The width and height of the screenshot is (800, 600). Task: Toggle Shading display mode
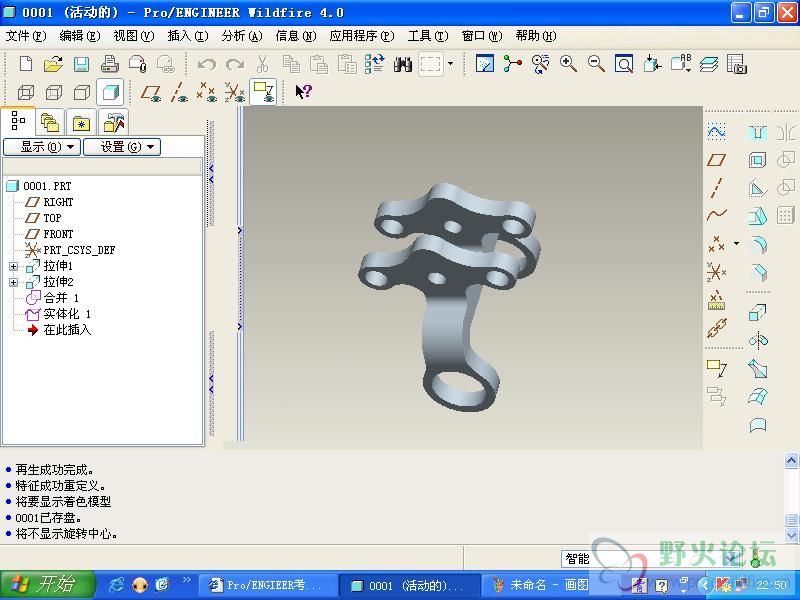click(x=110, y=92)
